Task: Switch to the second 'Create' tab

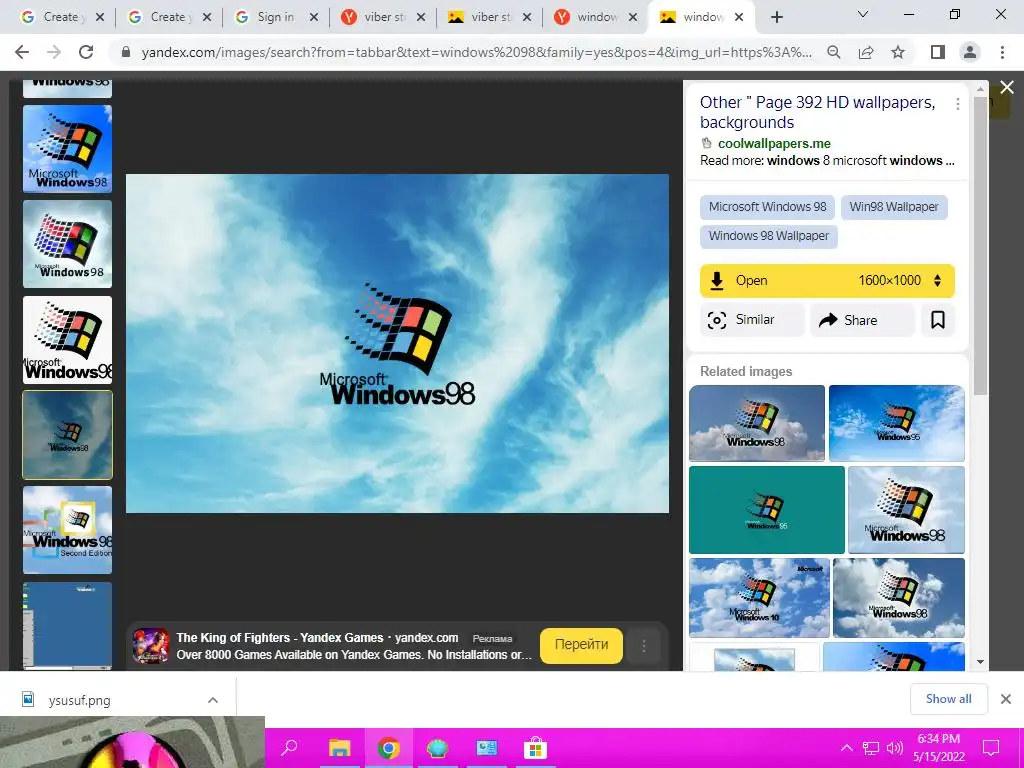Action: coord(167,17)
